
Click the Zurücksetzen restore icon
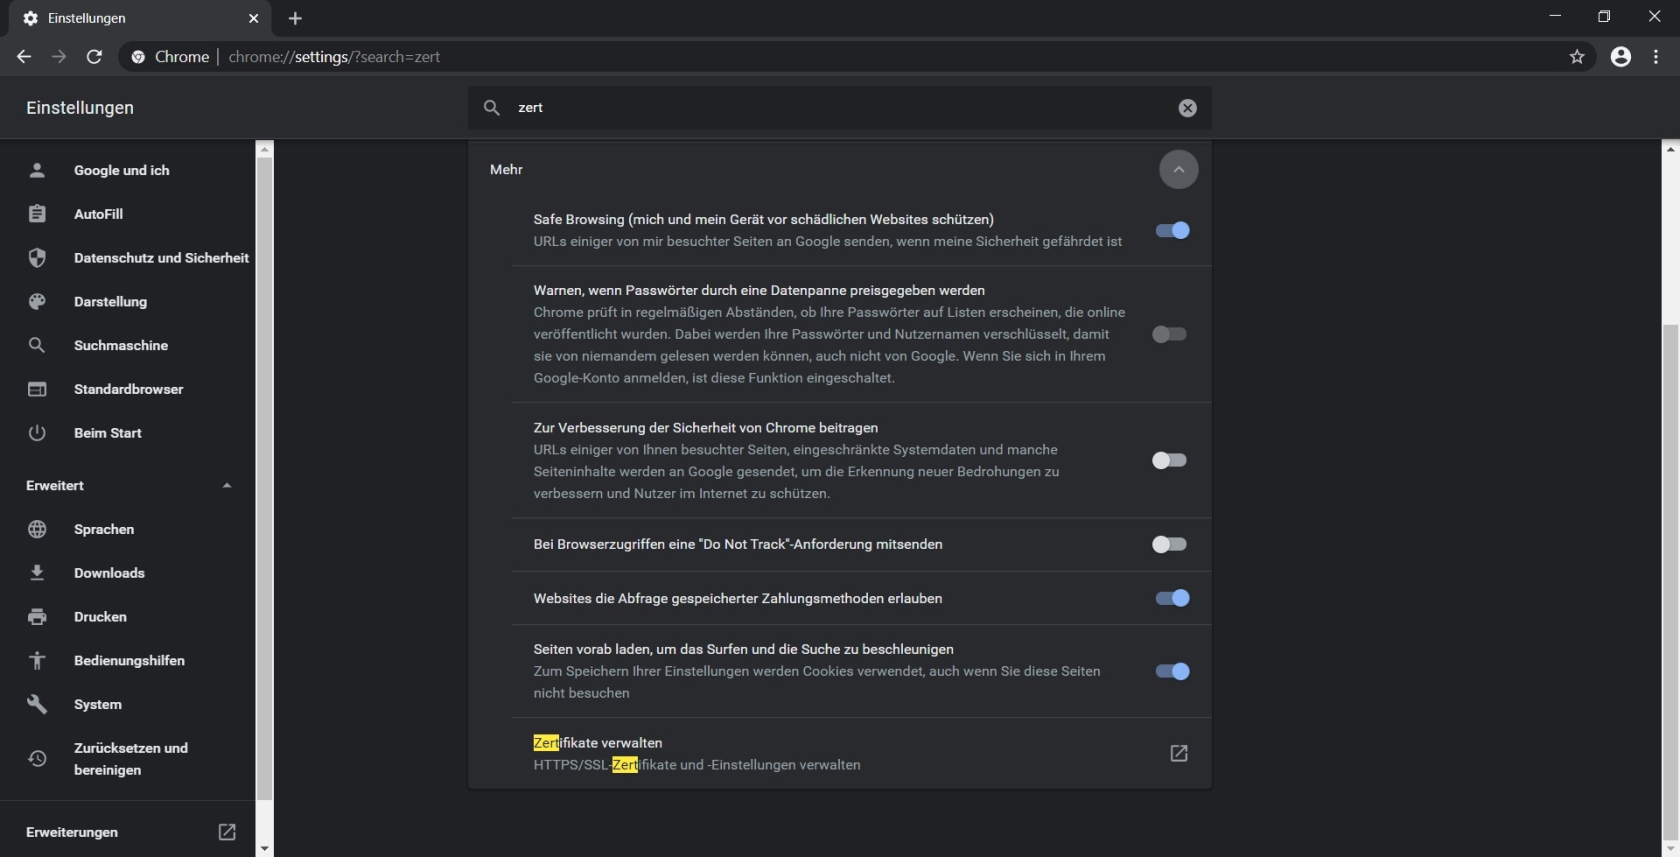click(37, 759)
